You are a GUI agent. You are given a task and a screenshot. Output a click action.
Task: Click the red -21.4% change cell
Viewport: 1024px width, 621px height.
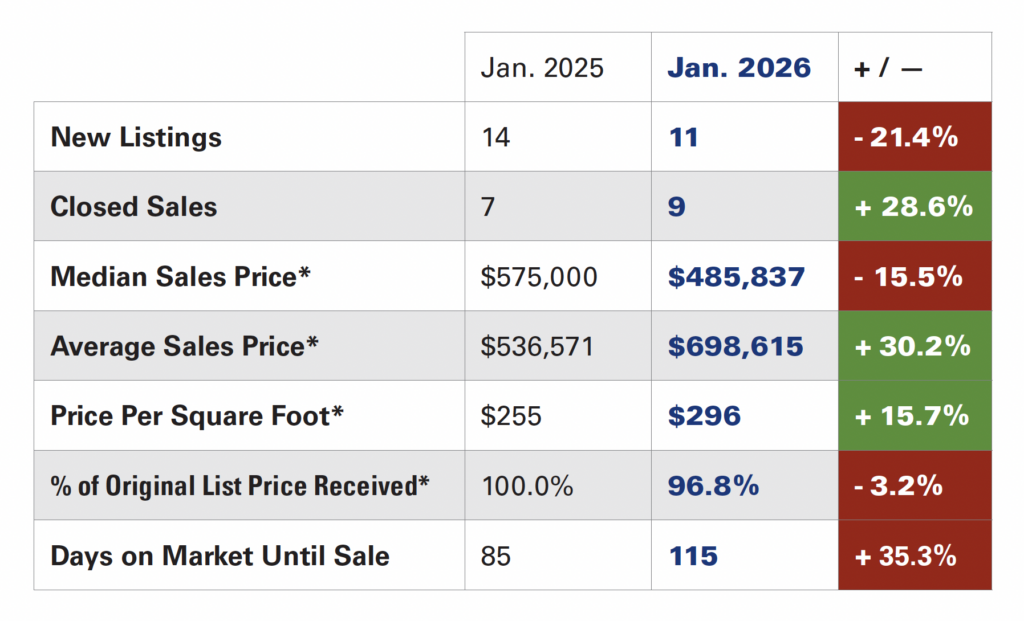click(914, 137)
